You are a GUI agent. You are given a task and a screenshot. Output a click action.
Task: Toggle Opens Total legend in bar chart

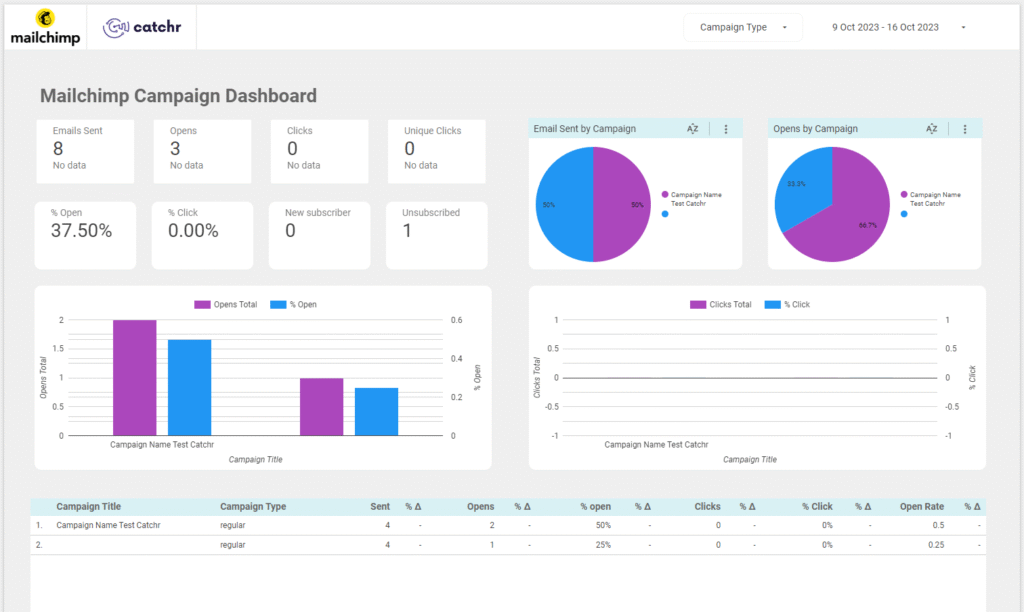(x=226, y=304)
